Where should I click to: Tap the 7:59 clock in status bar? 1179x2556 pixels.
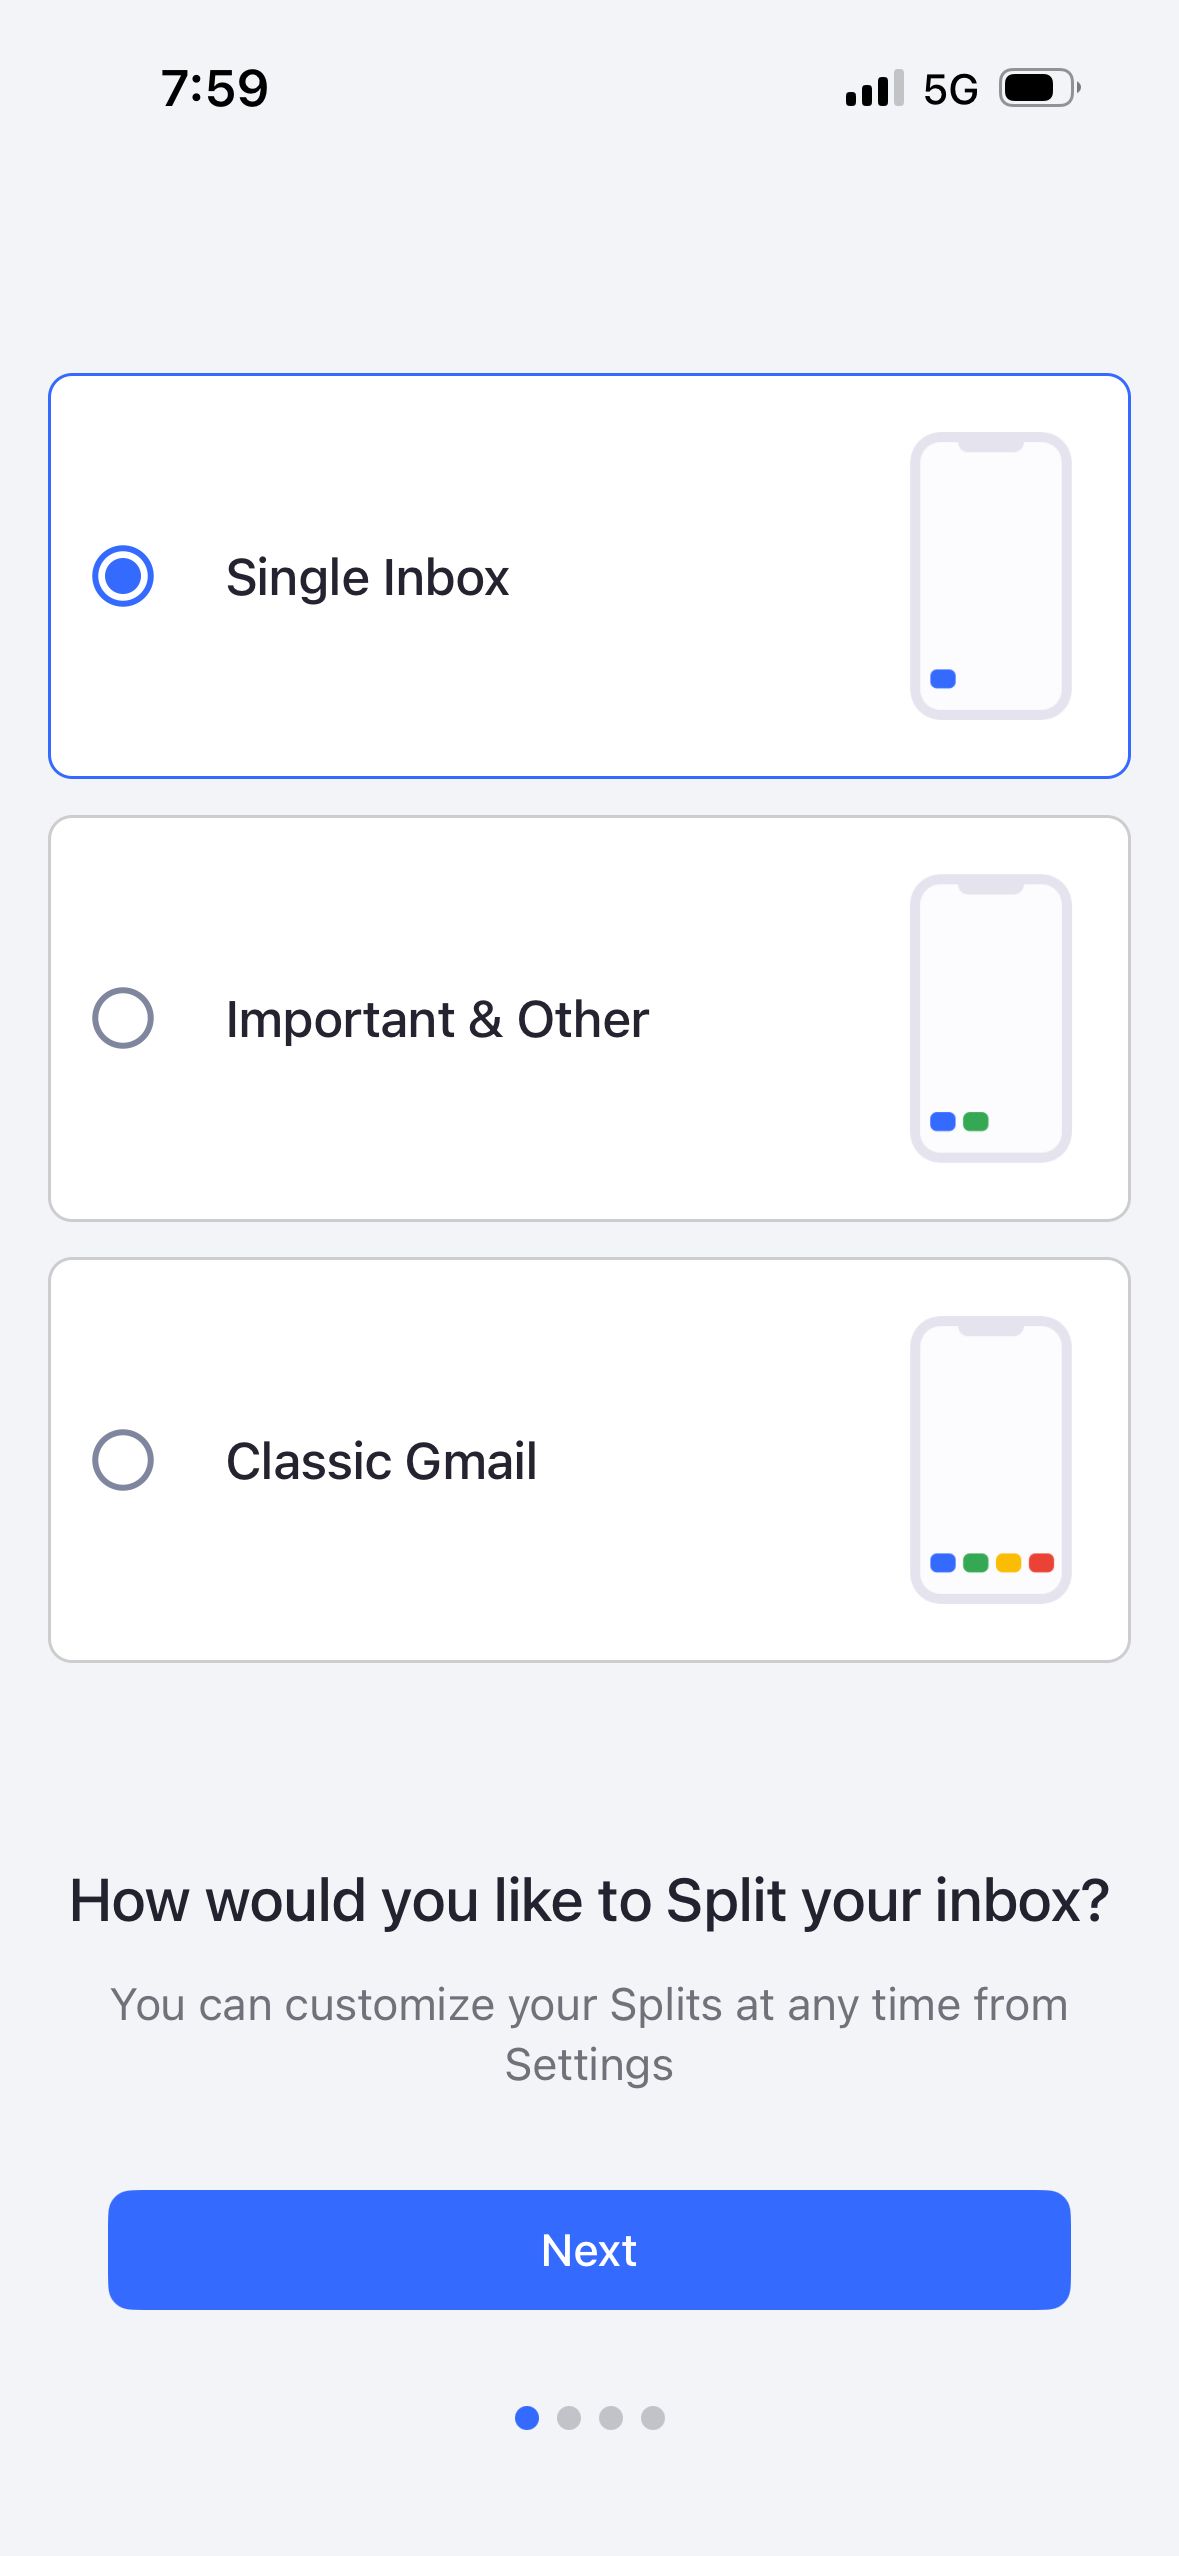tap(215, 88)
